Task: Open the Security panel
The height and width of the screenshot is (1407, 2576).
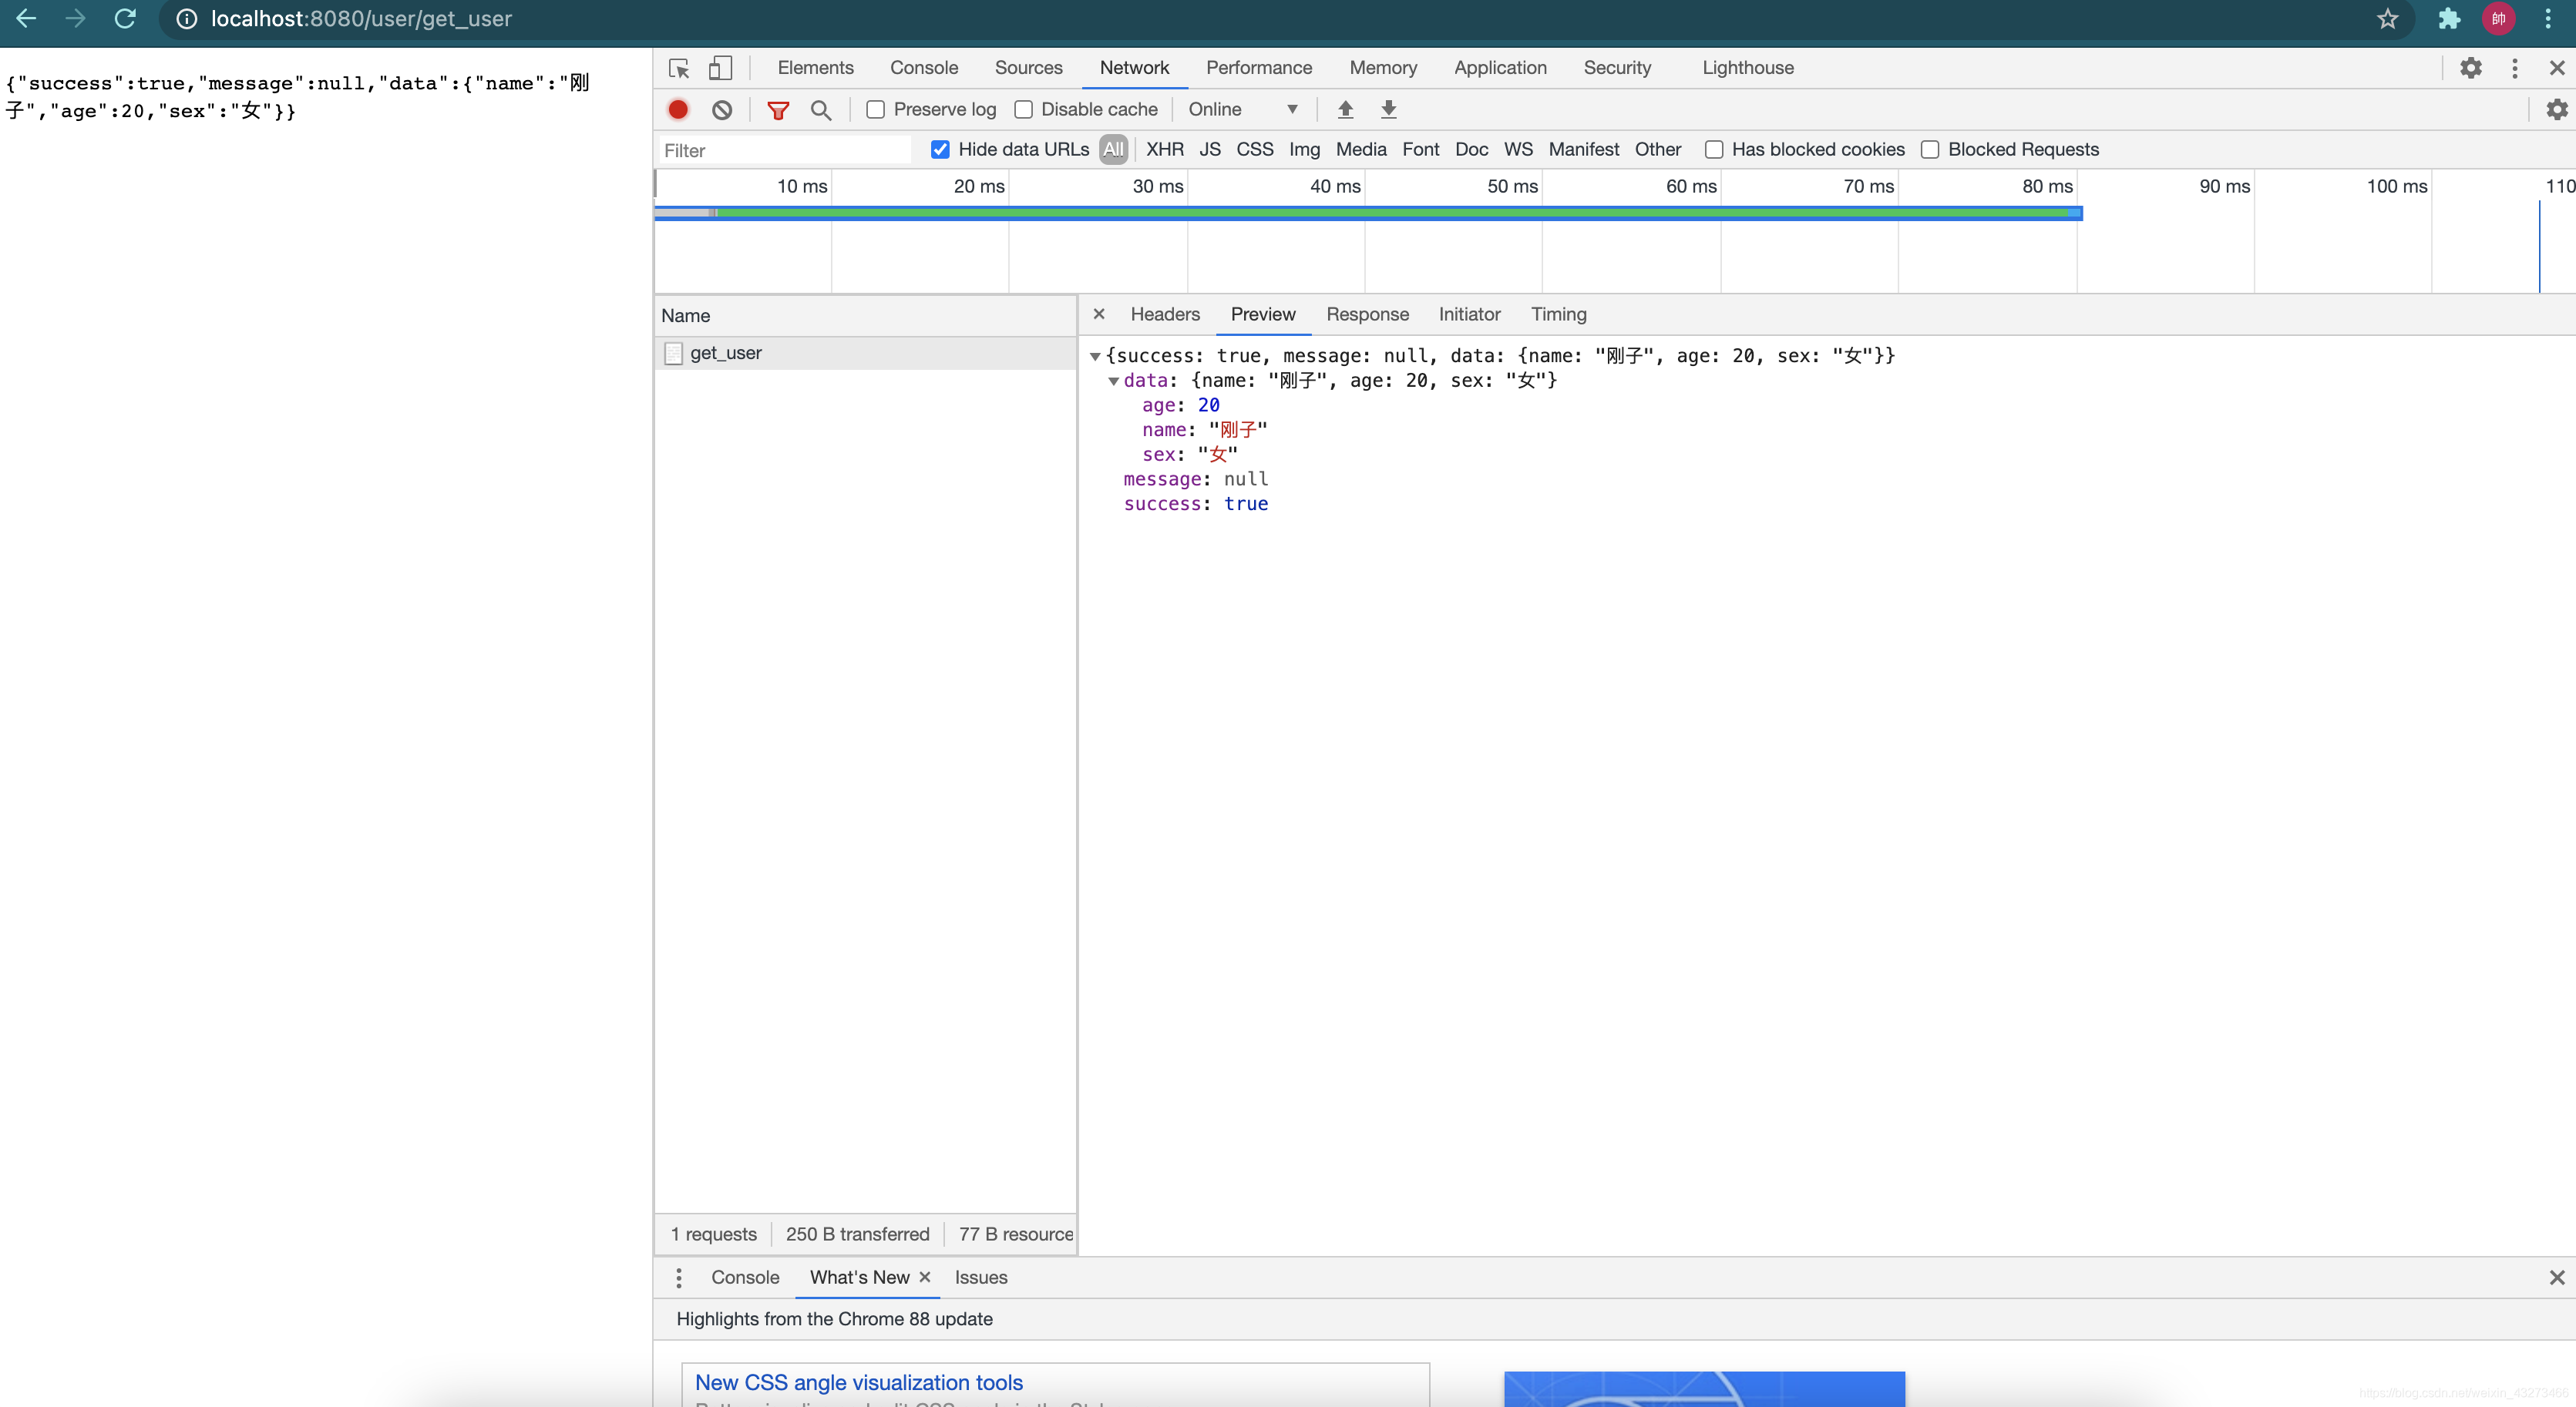Action: pyautogui.click(x=1616, y=68)
